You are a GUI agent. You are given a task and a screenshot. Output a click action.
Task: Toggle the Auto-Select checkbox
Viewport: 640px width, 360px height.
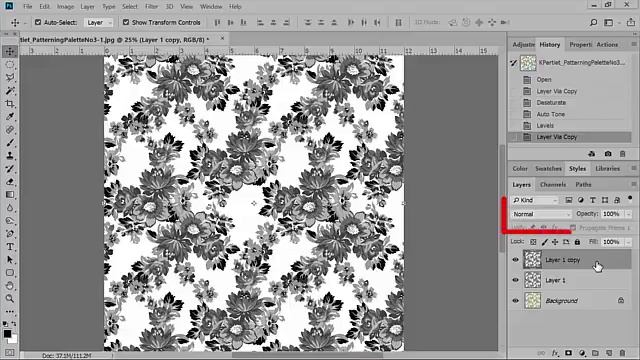(x=38, y=22)
